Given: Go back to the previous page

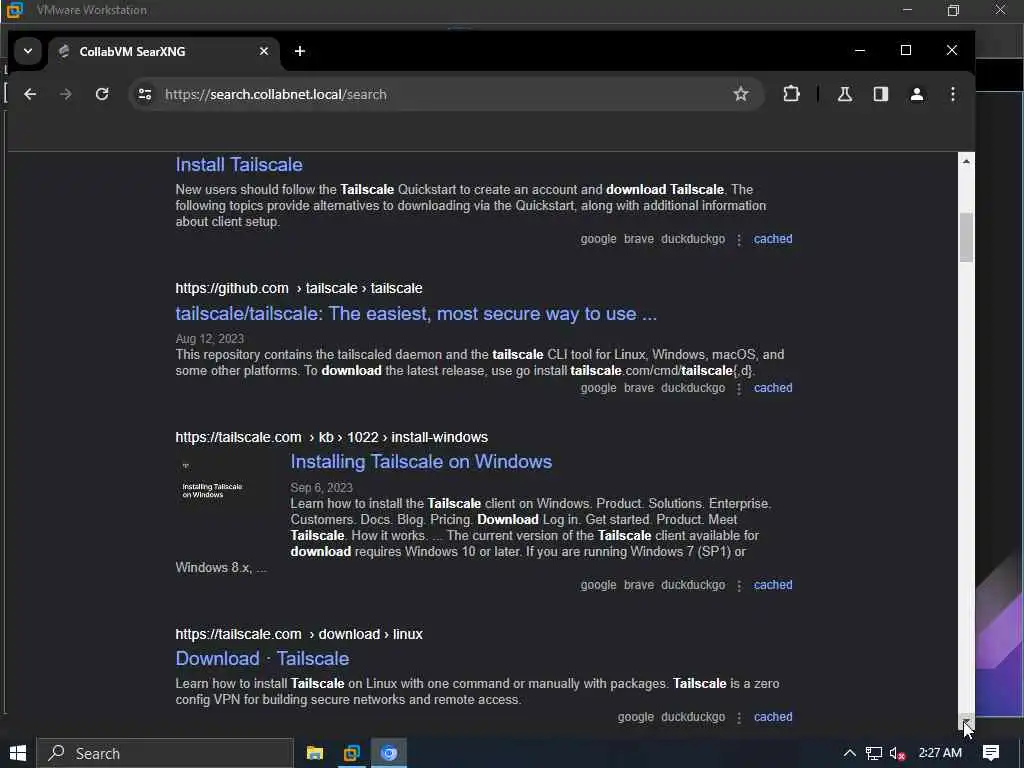Looking at the screenshot, I should [30, 94].
